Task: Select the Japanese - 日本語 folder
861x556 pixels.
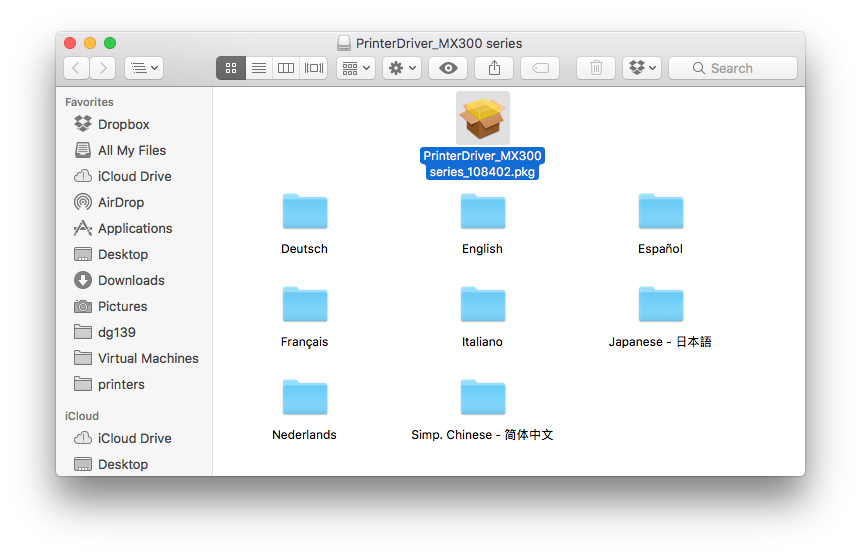Action: click(661, 304)
